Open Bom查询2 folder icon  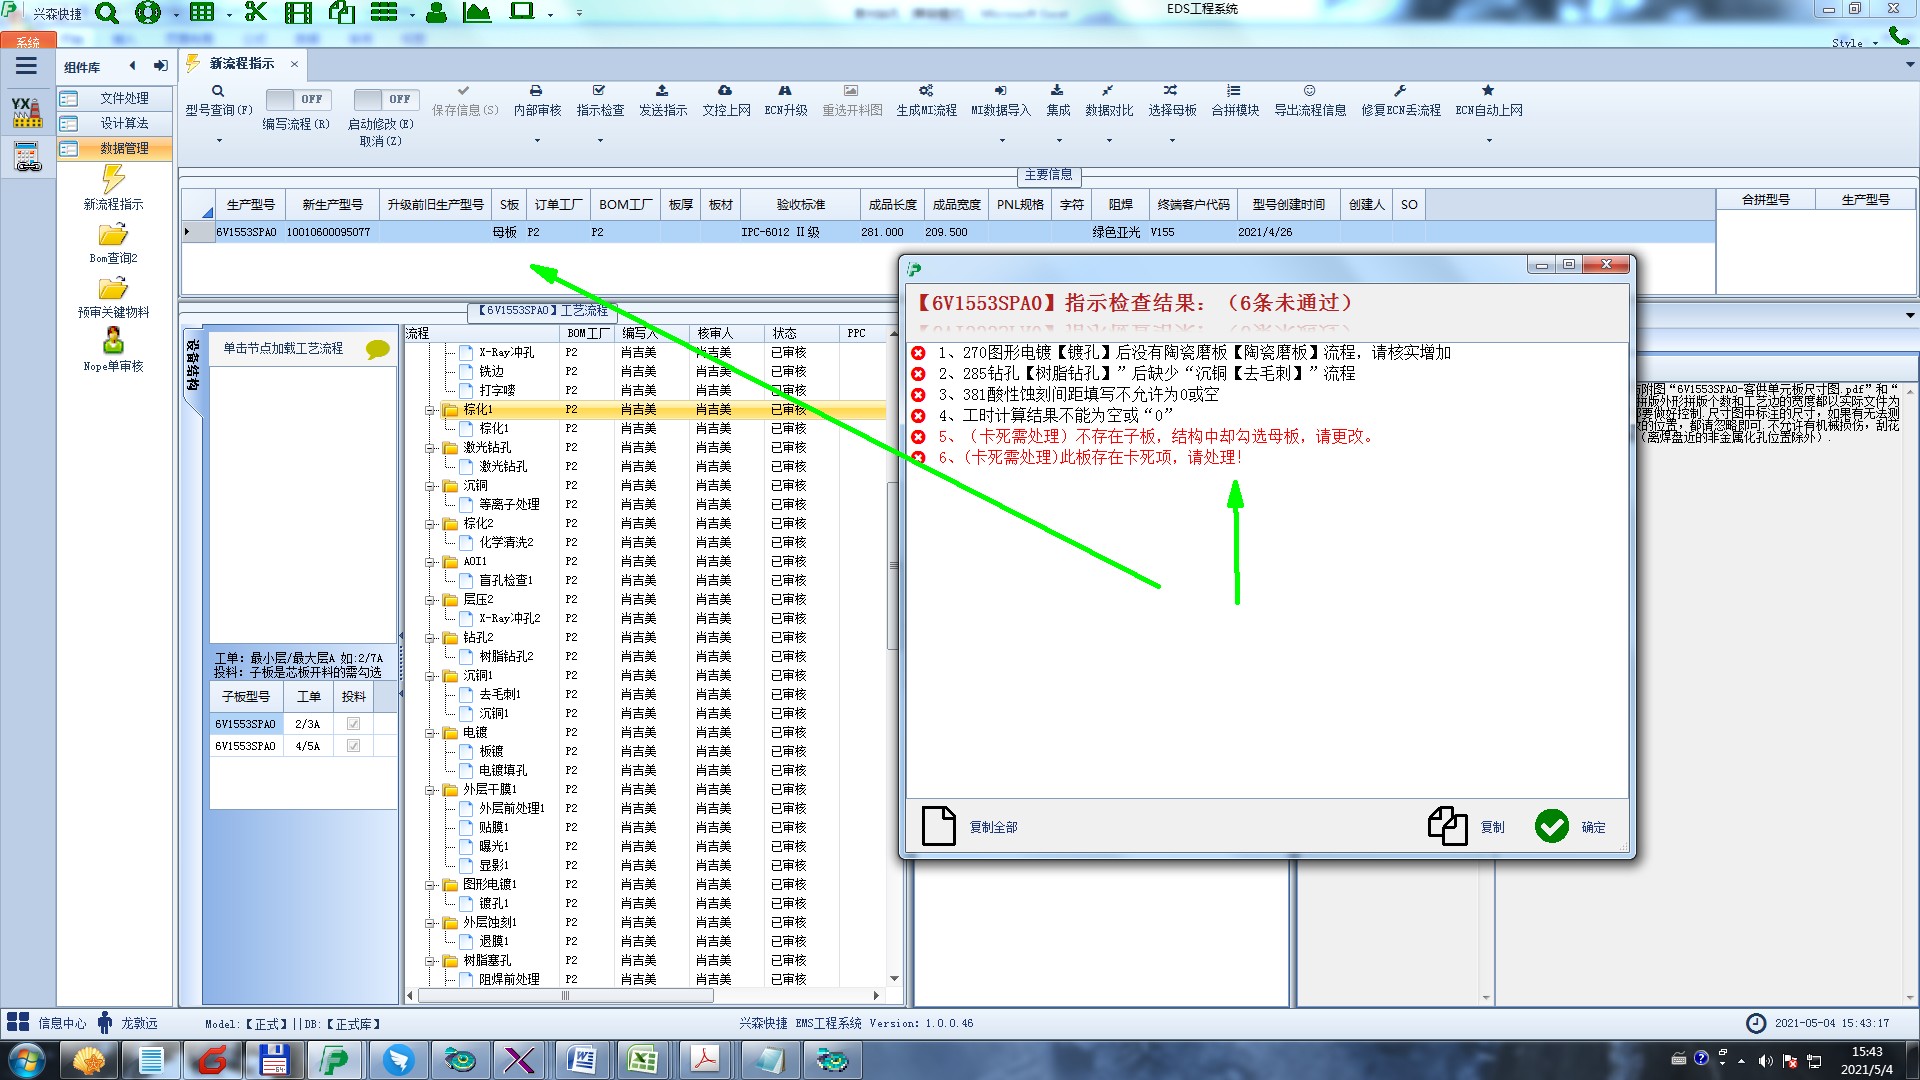[113, 235]
